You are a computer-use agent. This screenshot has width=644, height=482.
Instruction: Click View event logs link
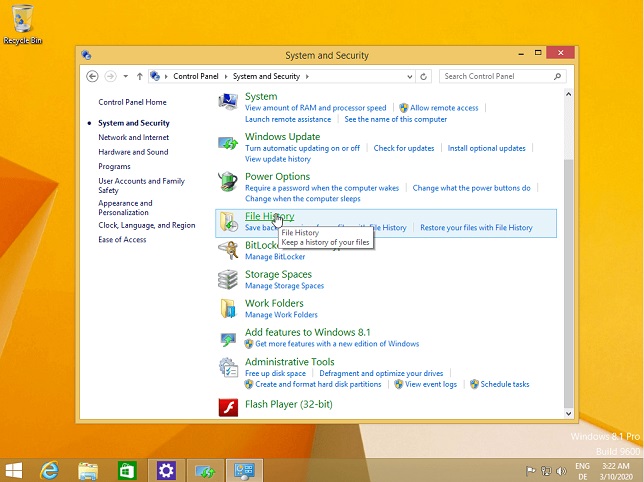[x=431, y=385]
